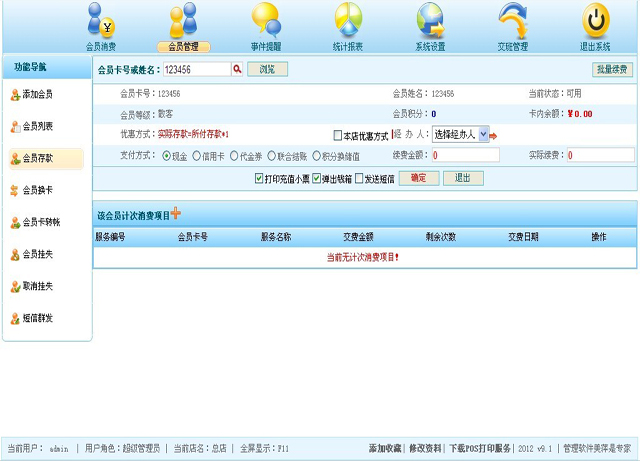Uncheck the 打印充值小票 checkbox
This screenshot has width=640, height=461.
[x=259, y=178]
